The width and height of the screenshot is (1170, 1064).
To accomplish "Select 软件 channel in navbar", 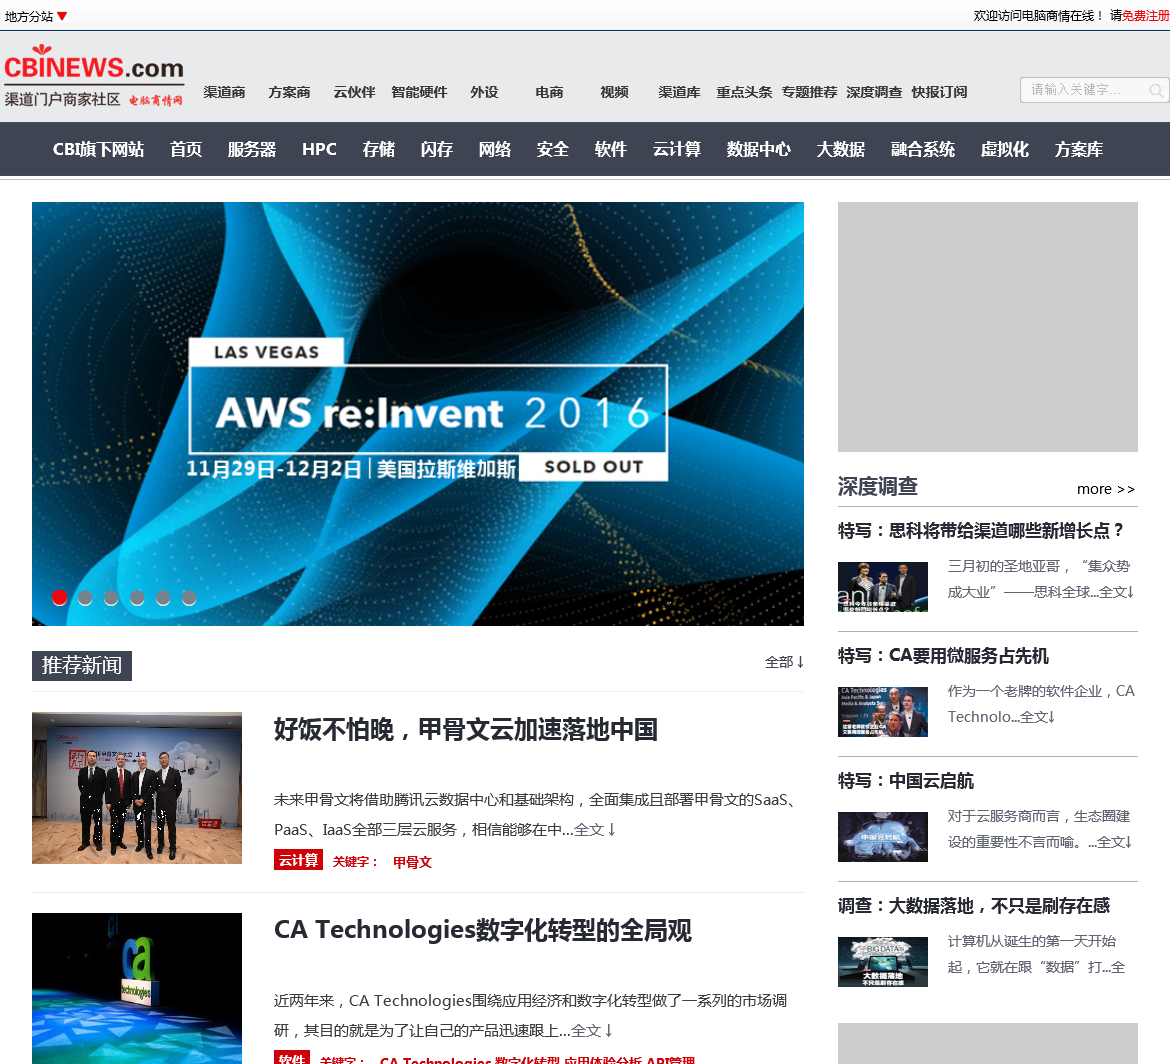I will [x=610, y=149].
